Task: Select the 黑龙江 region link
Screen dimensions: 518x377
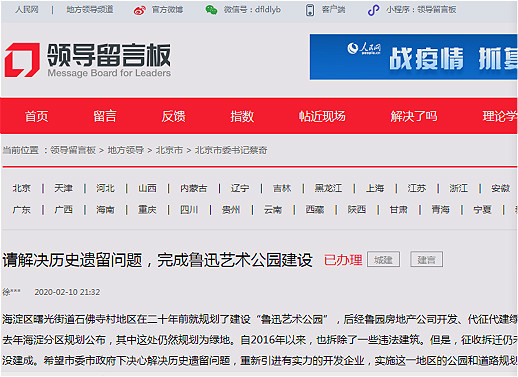Action: [328, 188]
